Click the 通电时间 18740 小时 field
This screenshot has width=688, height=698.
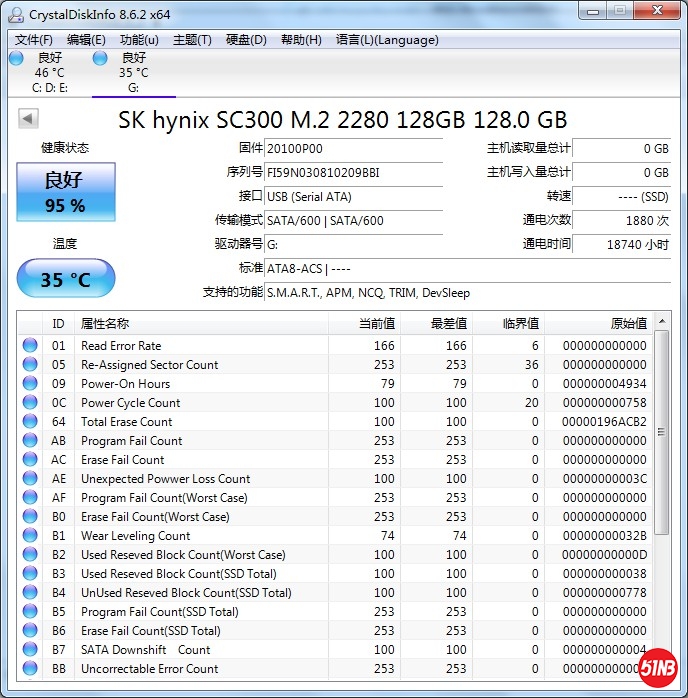[621, 244]
